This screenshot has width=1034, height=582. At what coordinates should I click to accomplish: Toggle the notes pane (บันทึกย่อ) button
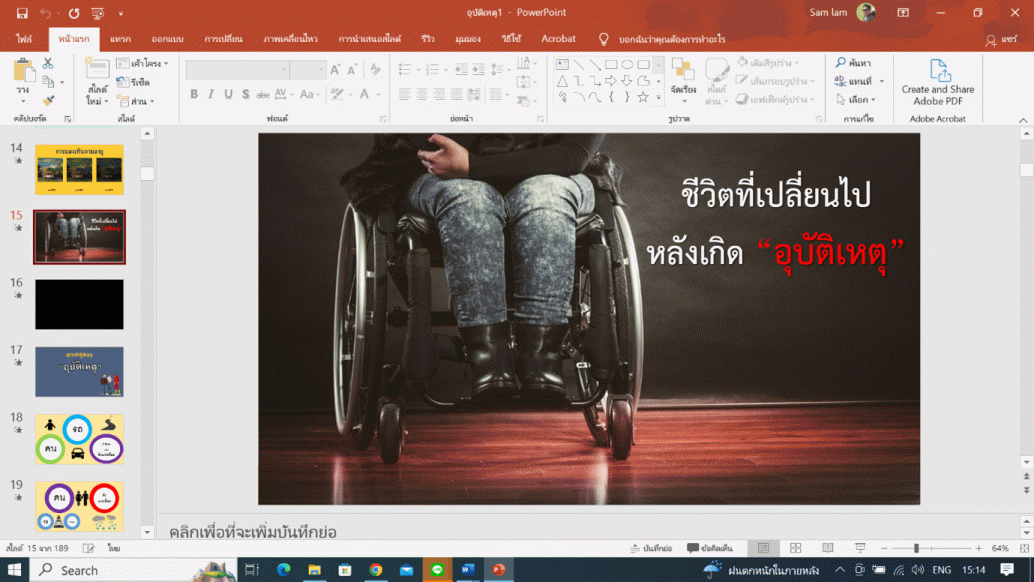[650, 548]
